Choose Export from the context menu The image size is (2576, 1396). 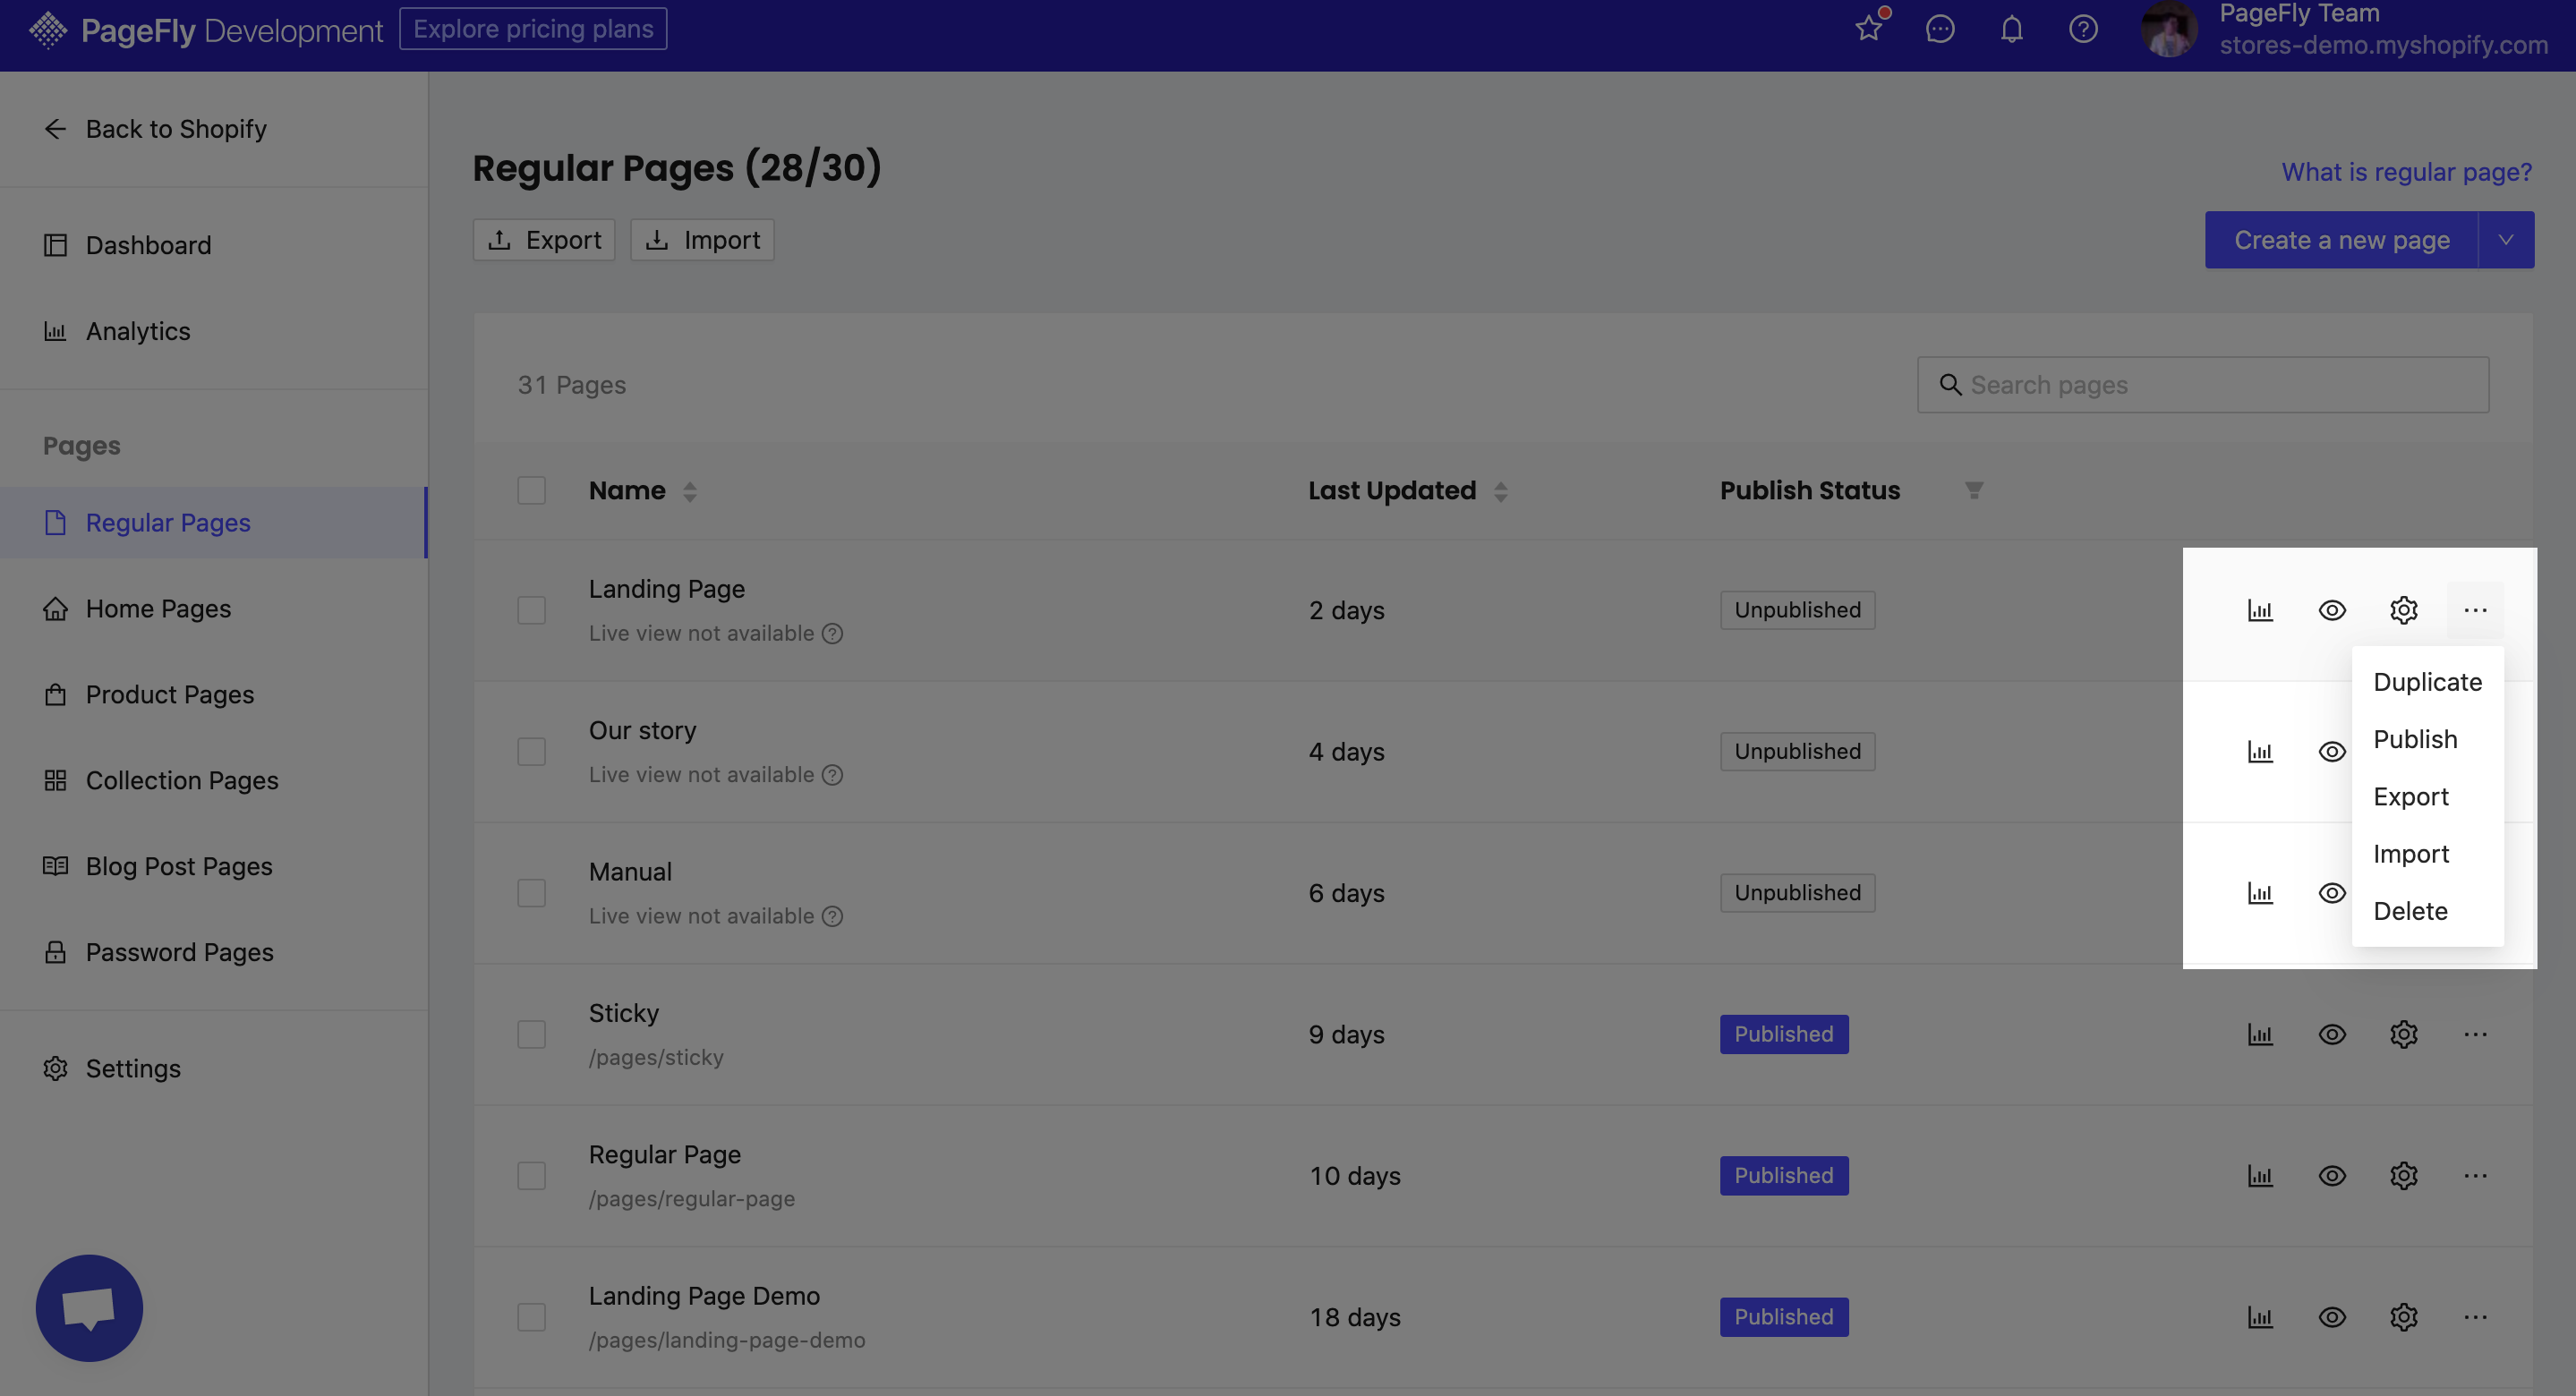click(2427, 797)
